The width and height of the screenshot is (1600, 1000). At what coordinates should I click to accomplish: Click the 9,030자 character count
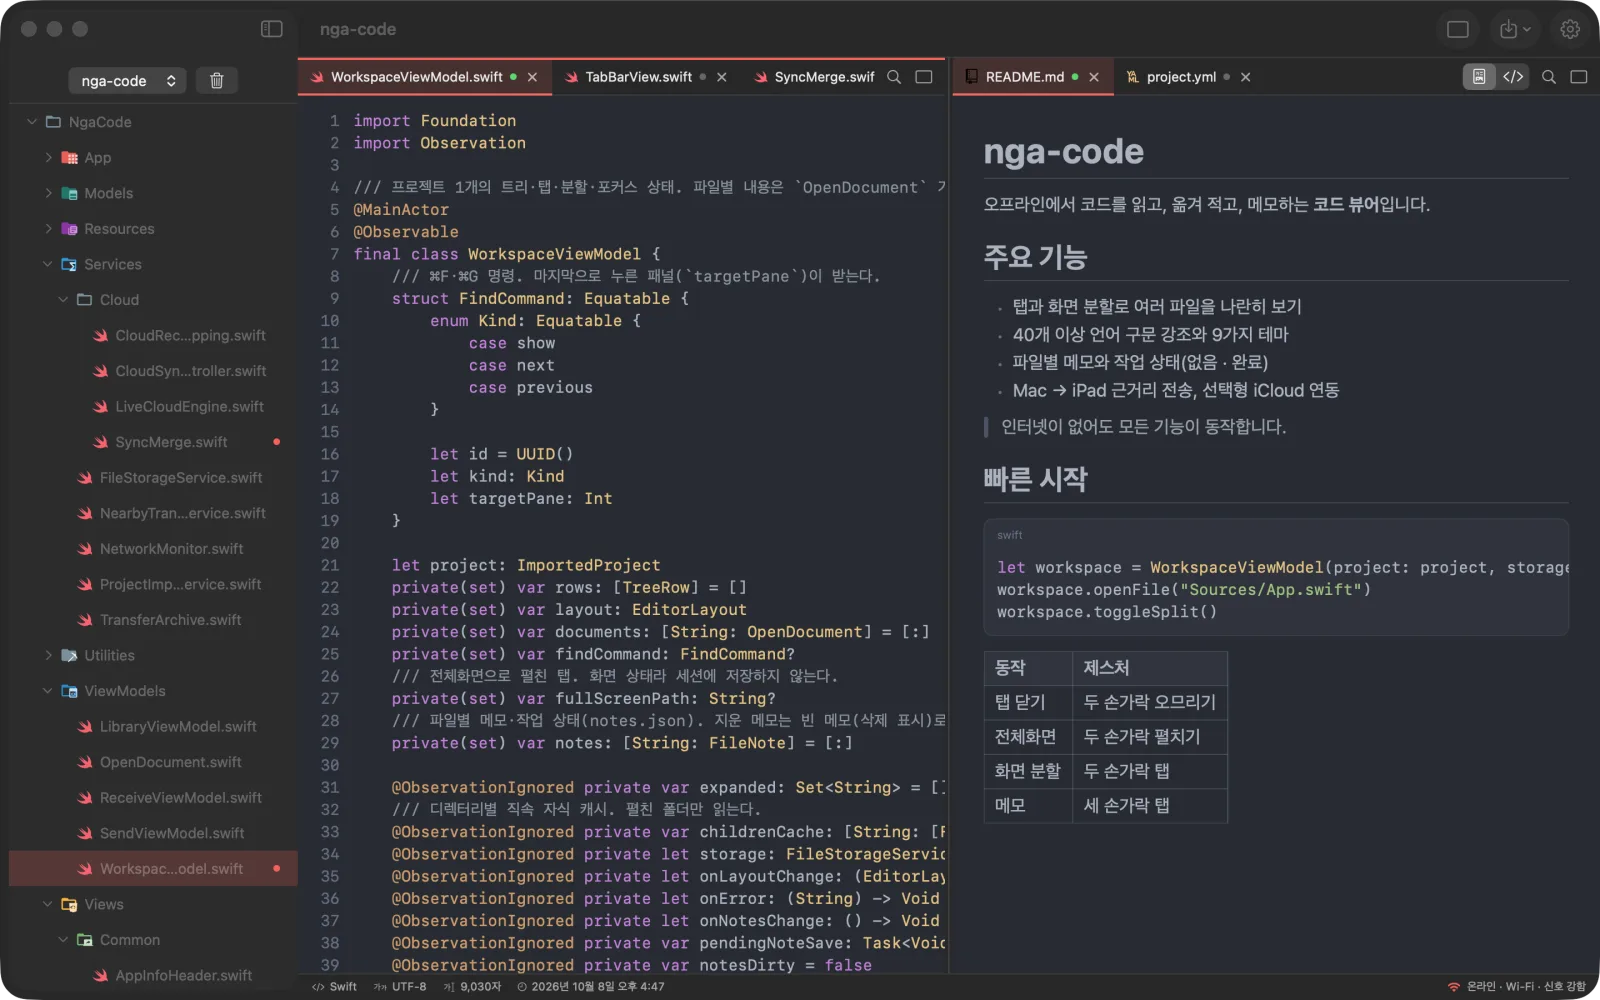tap(472, 987)
